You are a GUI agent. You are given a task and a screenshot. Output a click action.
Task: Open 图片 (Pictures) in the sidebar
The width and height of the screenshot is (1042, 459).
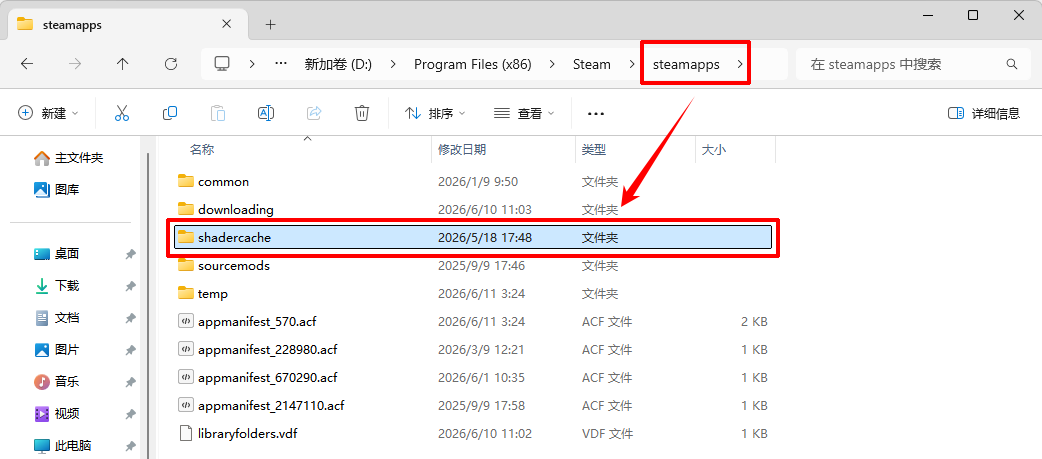pos(56,349)
